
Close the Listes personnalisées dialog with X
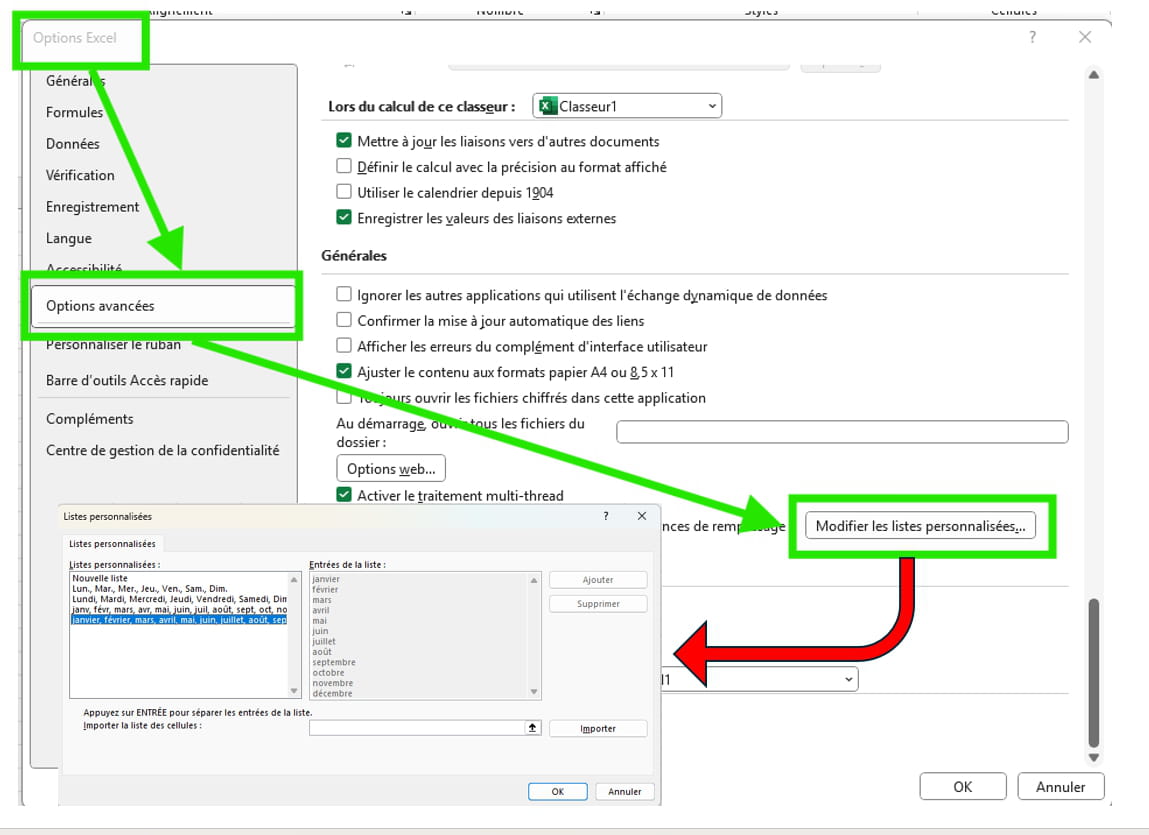point(641,516)
